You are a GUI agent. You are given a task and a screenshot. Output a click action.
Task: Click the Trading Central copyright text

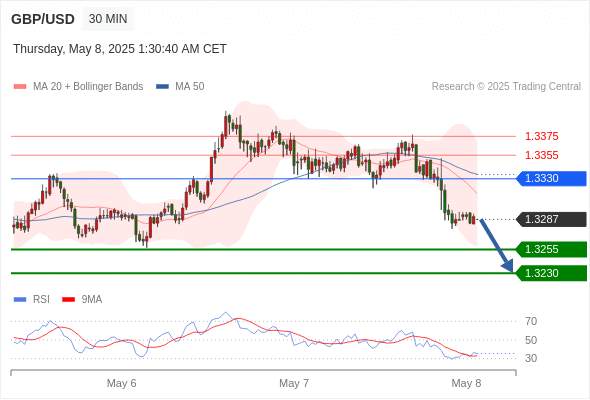pos(506,87)
